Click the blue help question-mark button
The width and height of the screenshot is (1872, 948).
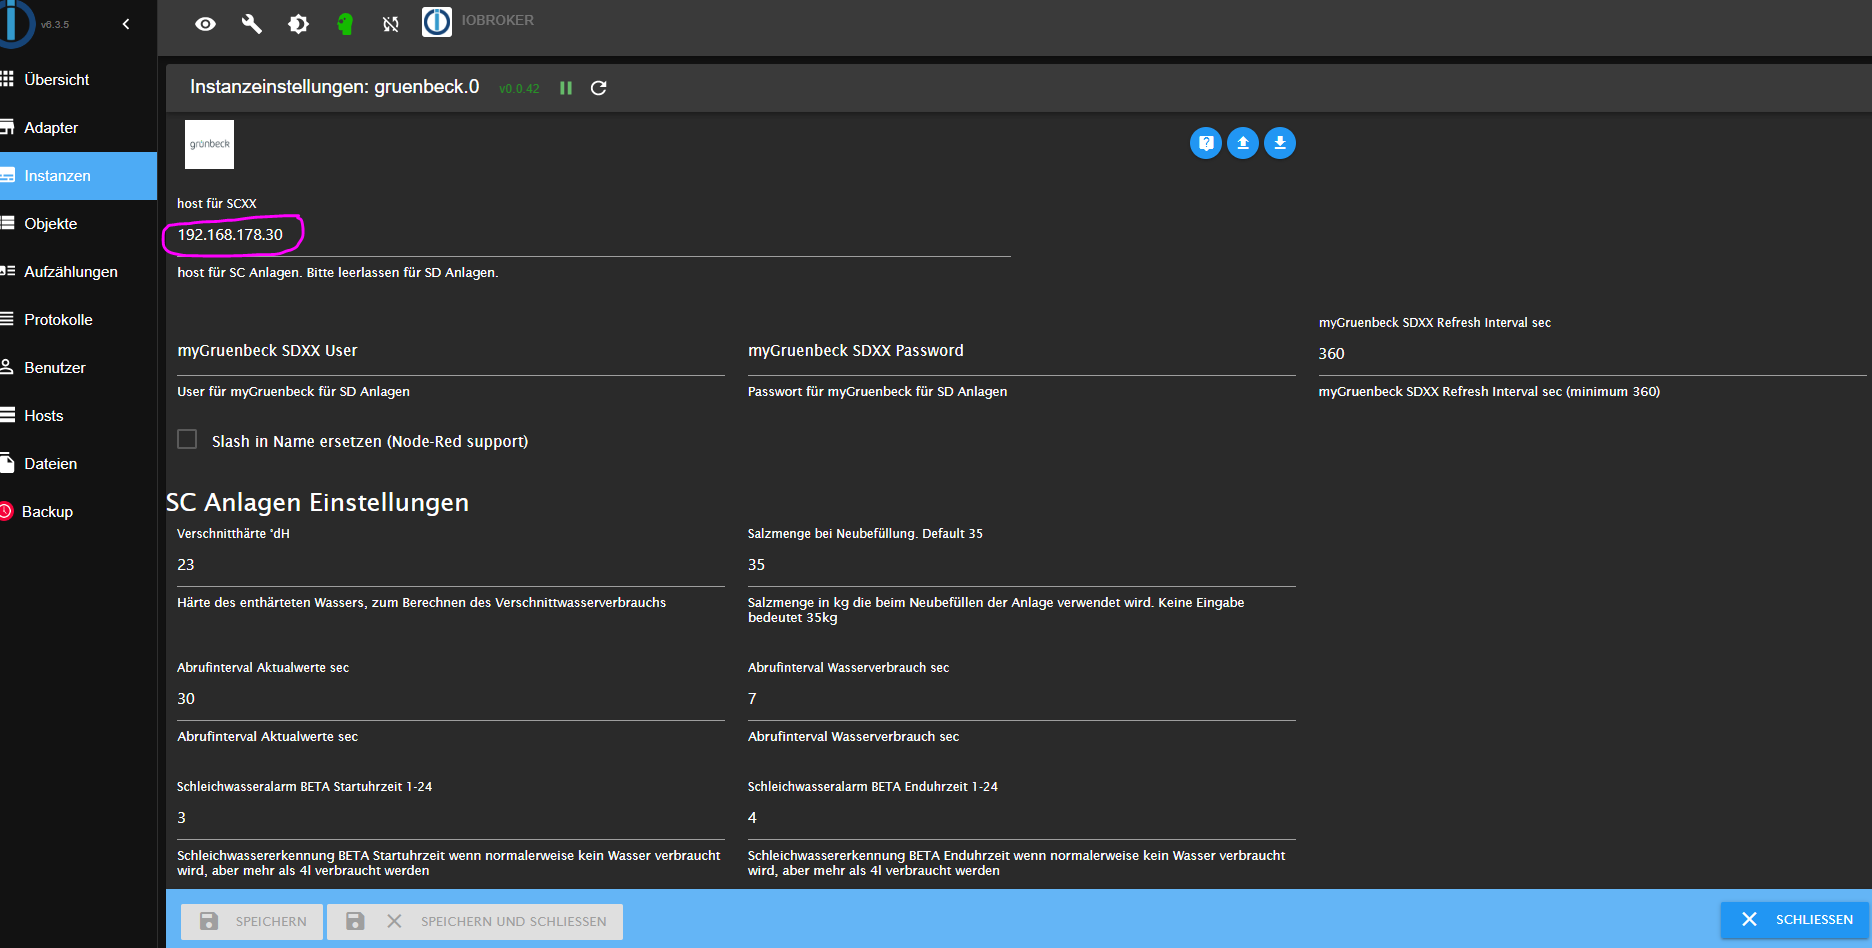pyautogui.click(x=1206, y=143)
